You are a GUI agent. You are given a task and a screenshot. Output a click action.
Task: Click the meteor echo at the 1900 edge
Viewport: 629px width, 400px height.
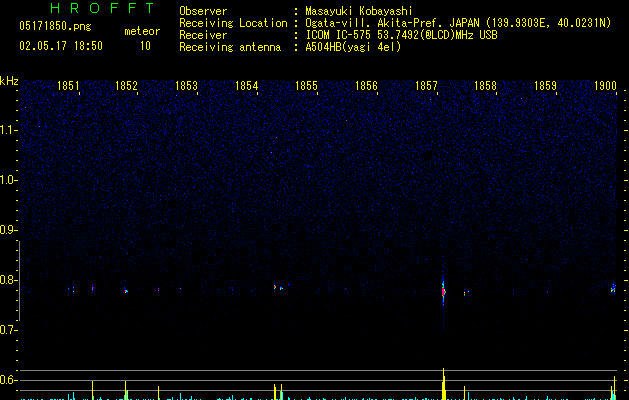pyautogui.click(x=613, y=288)
